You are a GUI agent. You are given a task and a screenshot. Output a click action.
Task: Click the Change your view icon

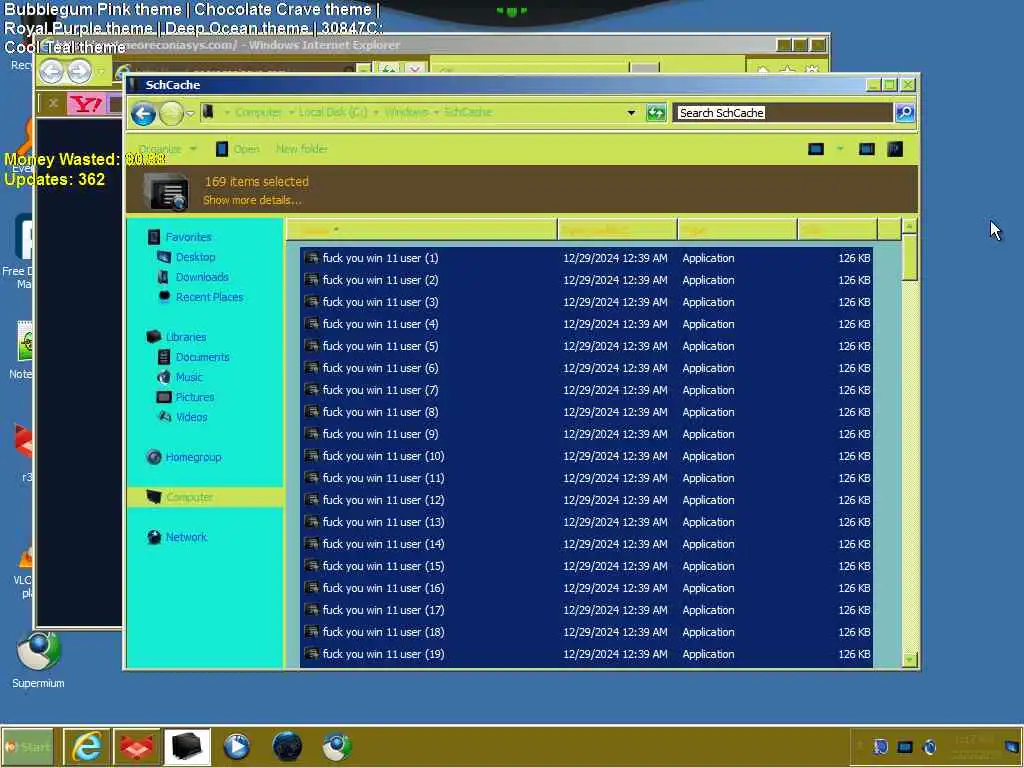click(x=816, y=149)
